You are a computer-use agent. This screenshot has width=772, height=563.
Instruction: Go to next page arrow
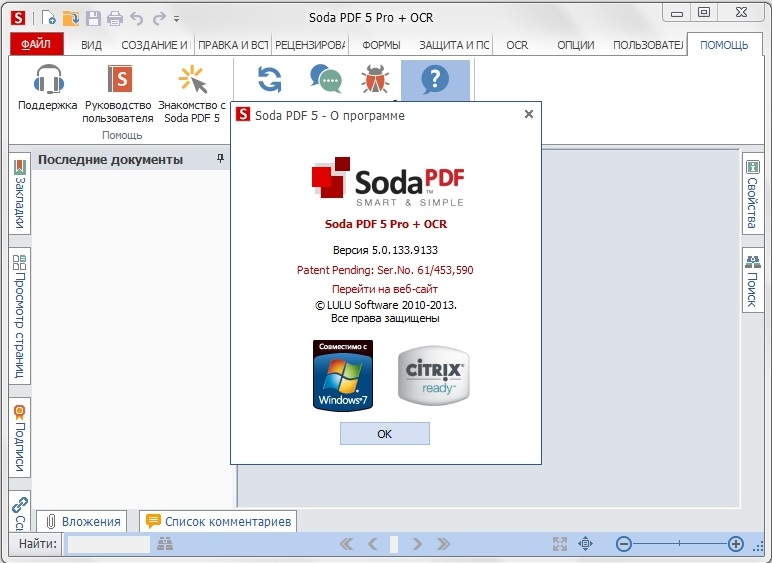(418, 544)
